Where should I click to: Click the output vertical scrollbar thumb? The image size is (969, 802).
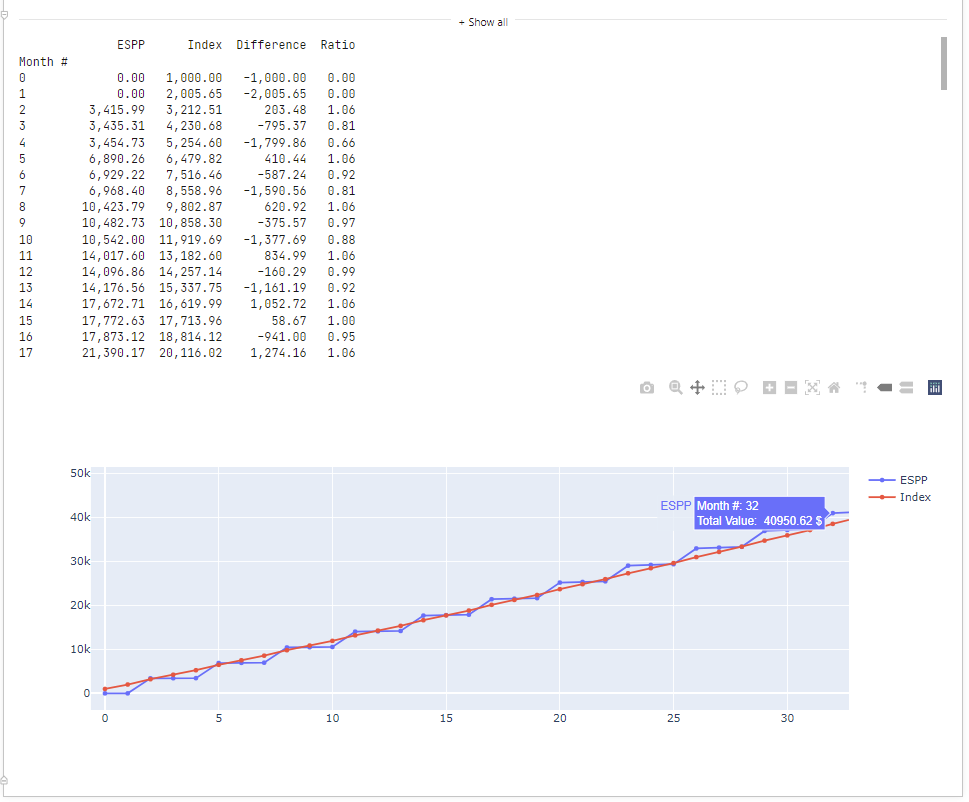click(x=944, y=63)
